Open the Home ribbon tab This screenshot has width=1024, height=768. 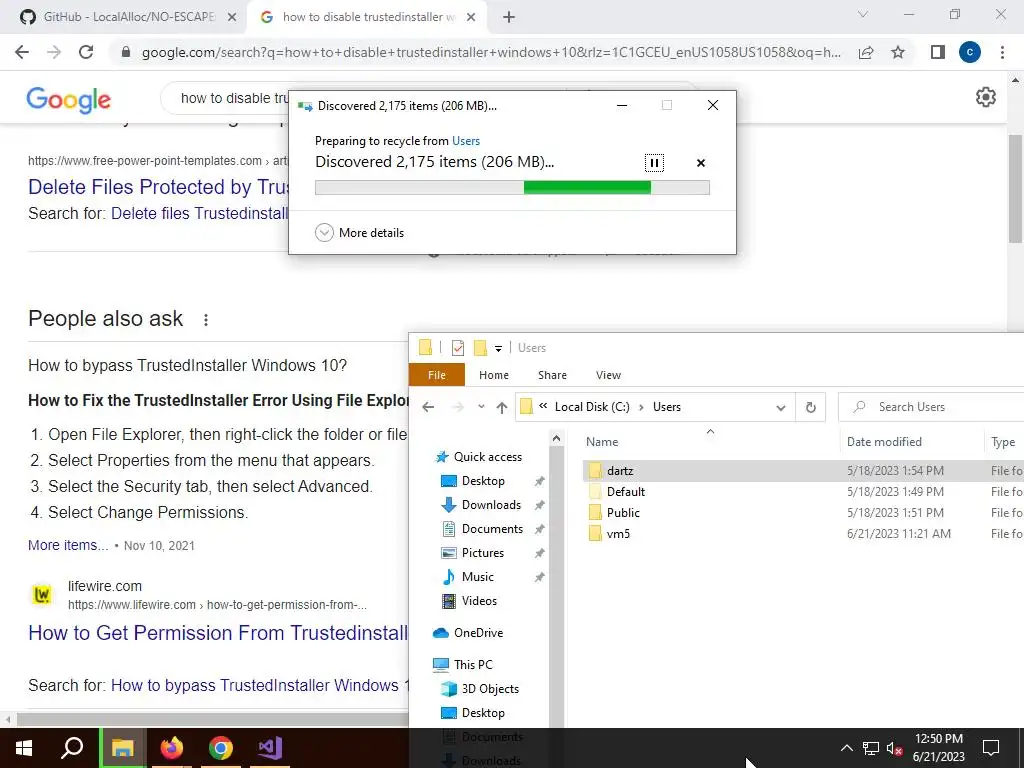pyautogui.click(x=494, y=375)
